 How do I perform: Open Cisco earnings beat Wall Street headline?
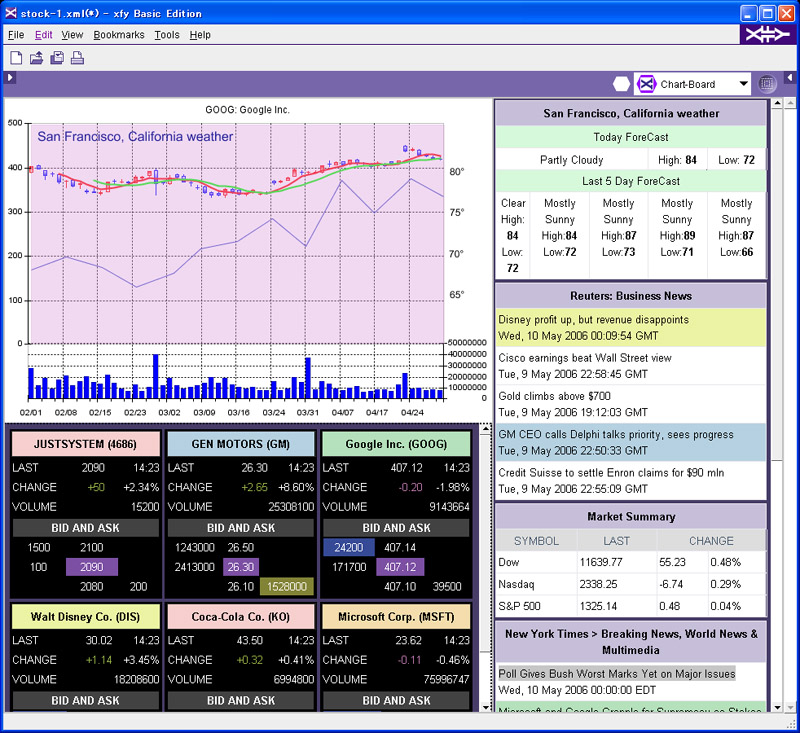pos(585,358)
